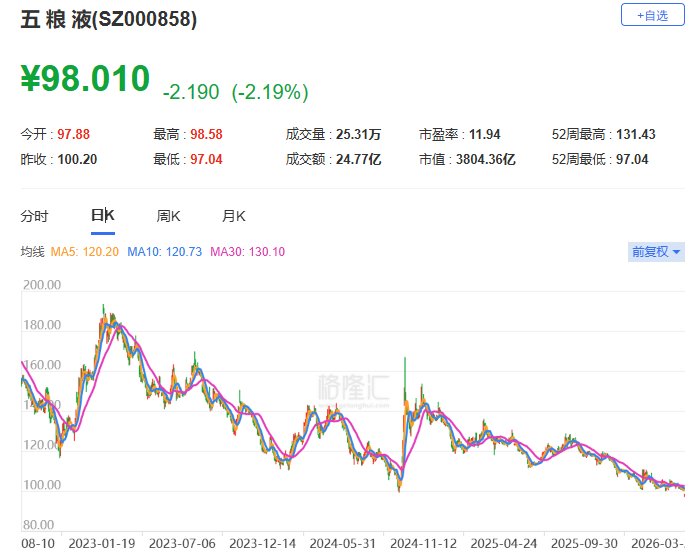Click the 2023-01-19 date axis label
The height and width of the screenshot is (555, 696).
coord(102,543)
